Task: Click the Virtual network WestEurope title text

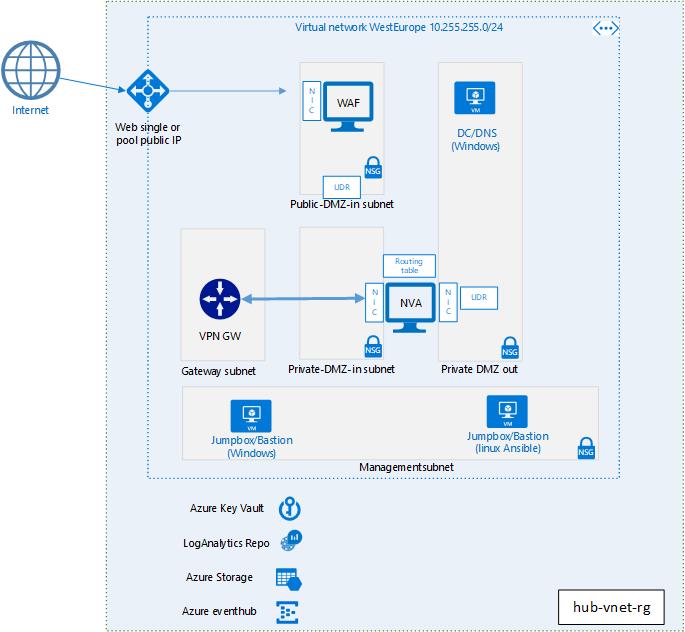Action: 399,27
